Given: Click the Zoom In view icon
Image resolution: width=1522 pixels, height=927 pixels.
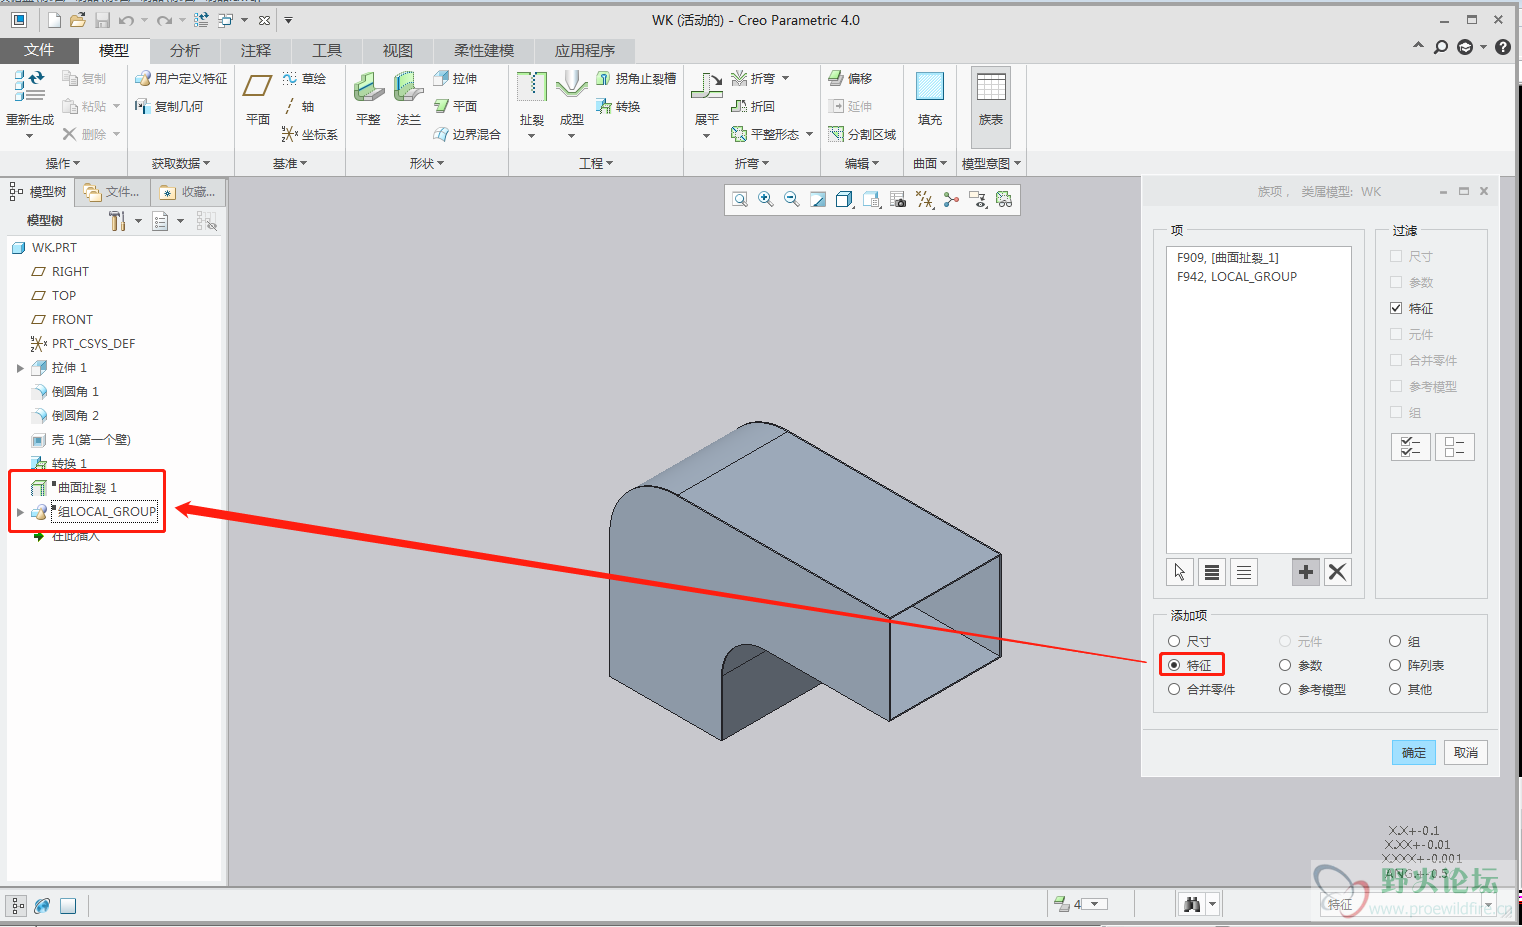Looking at the screenshot, I should [x=766, y=200].
